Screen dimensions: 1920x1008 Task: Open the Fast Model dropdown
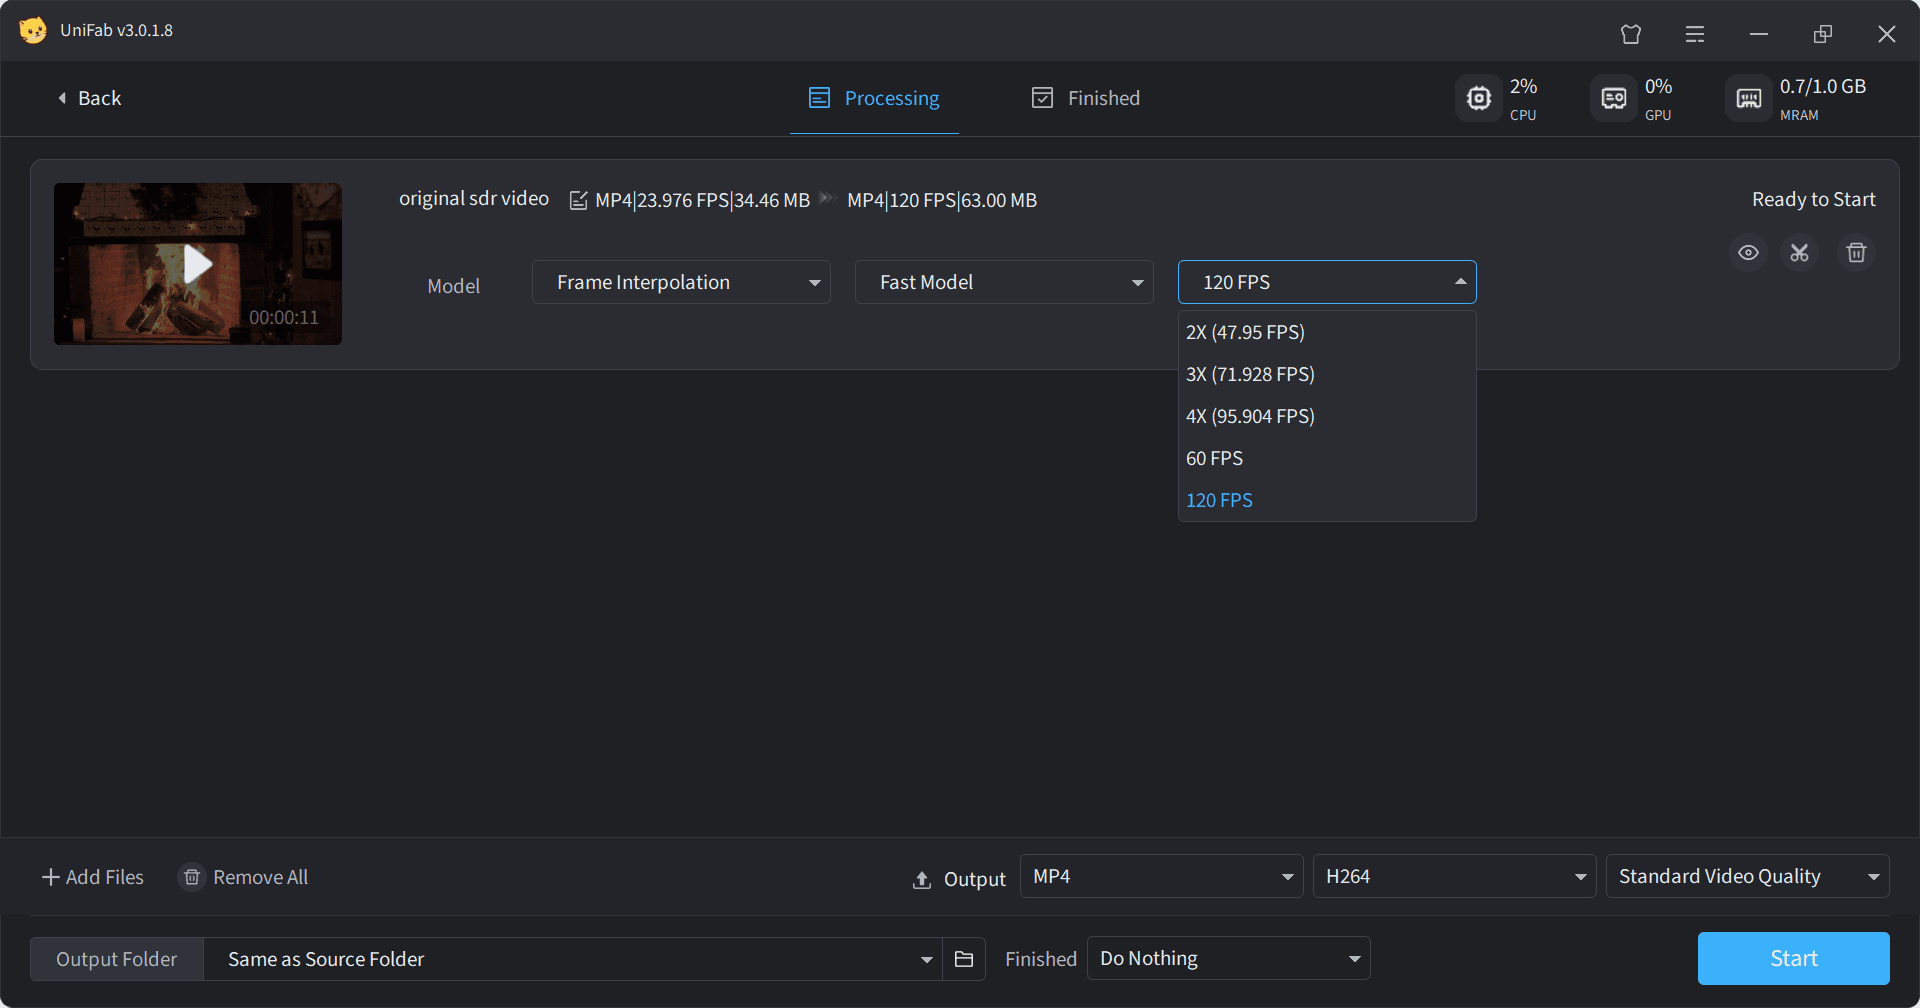coord(1004,282)
